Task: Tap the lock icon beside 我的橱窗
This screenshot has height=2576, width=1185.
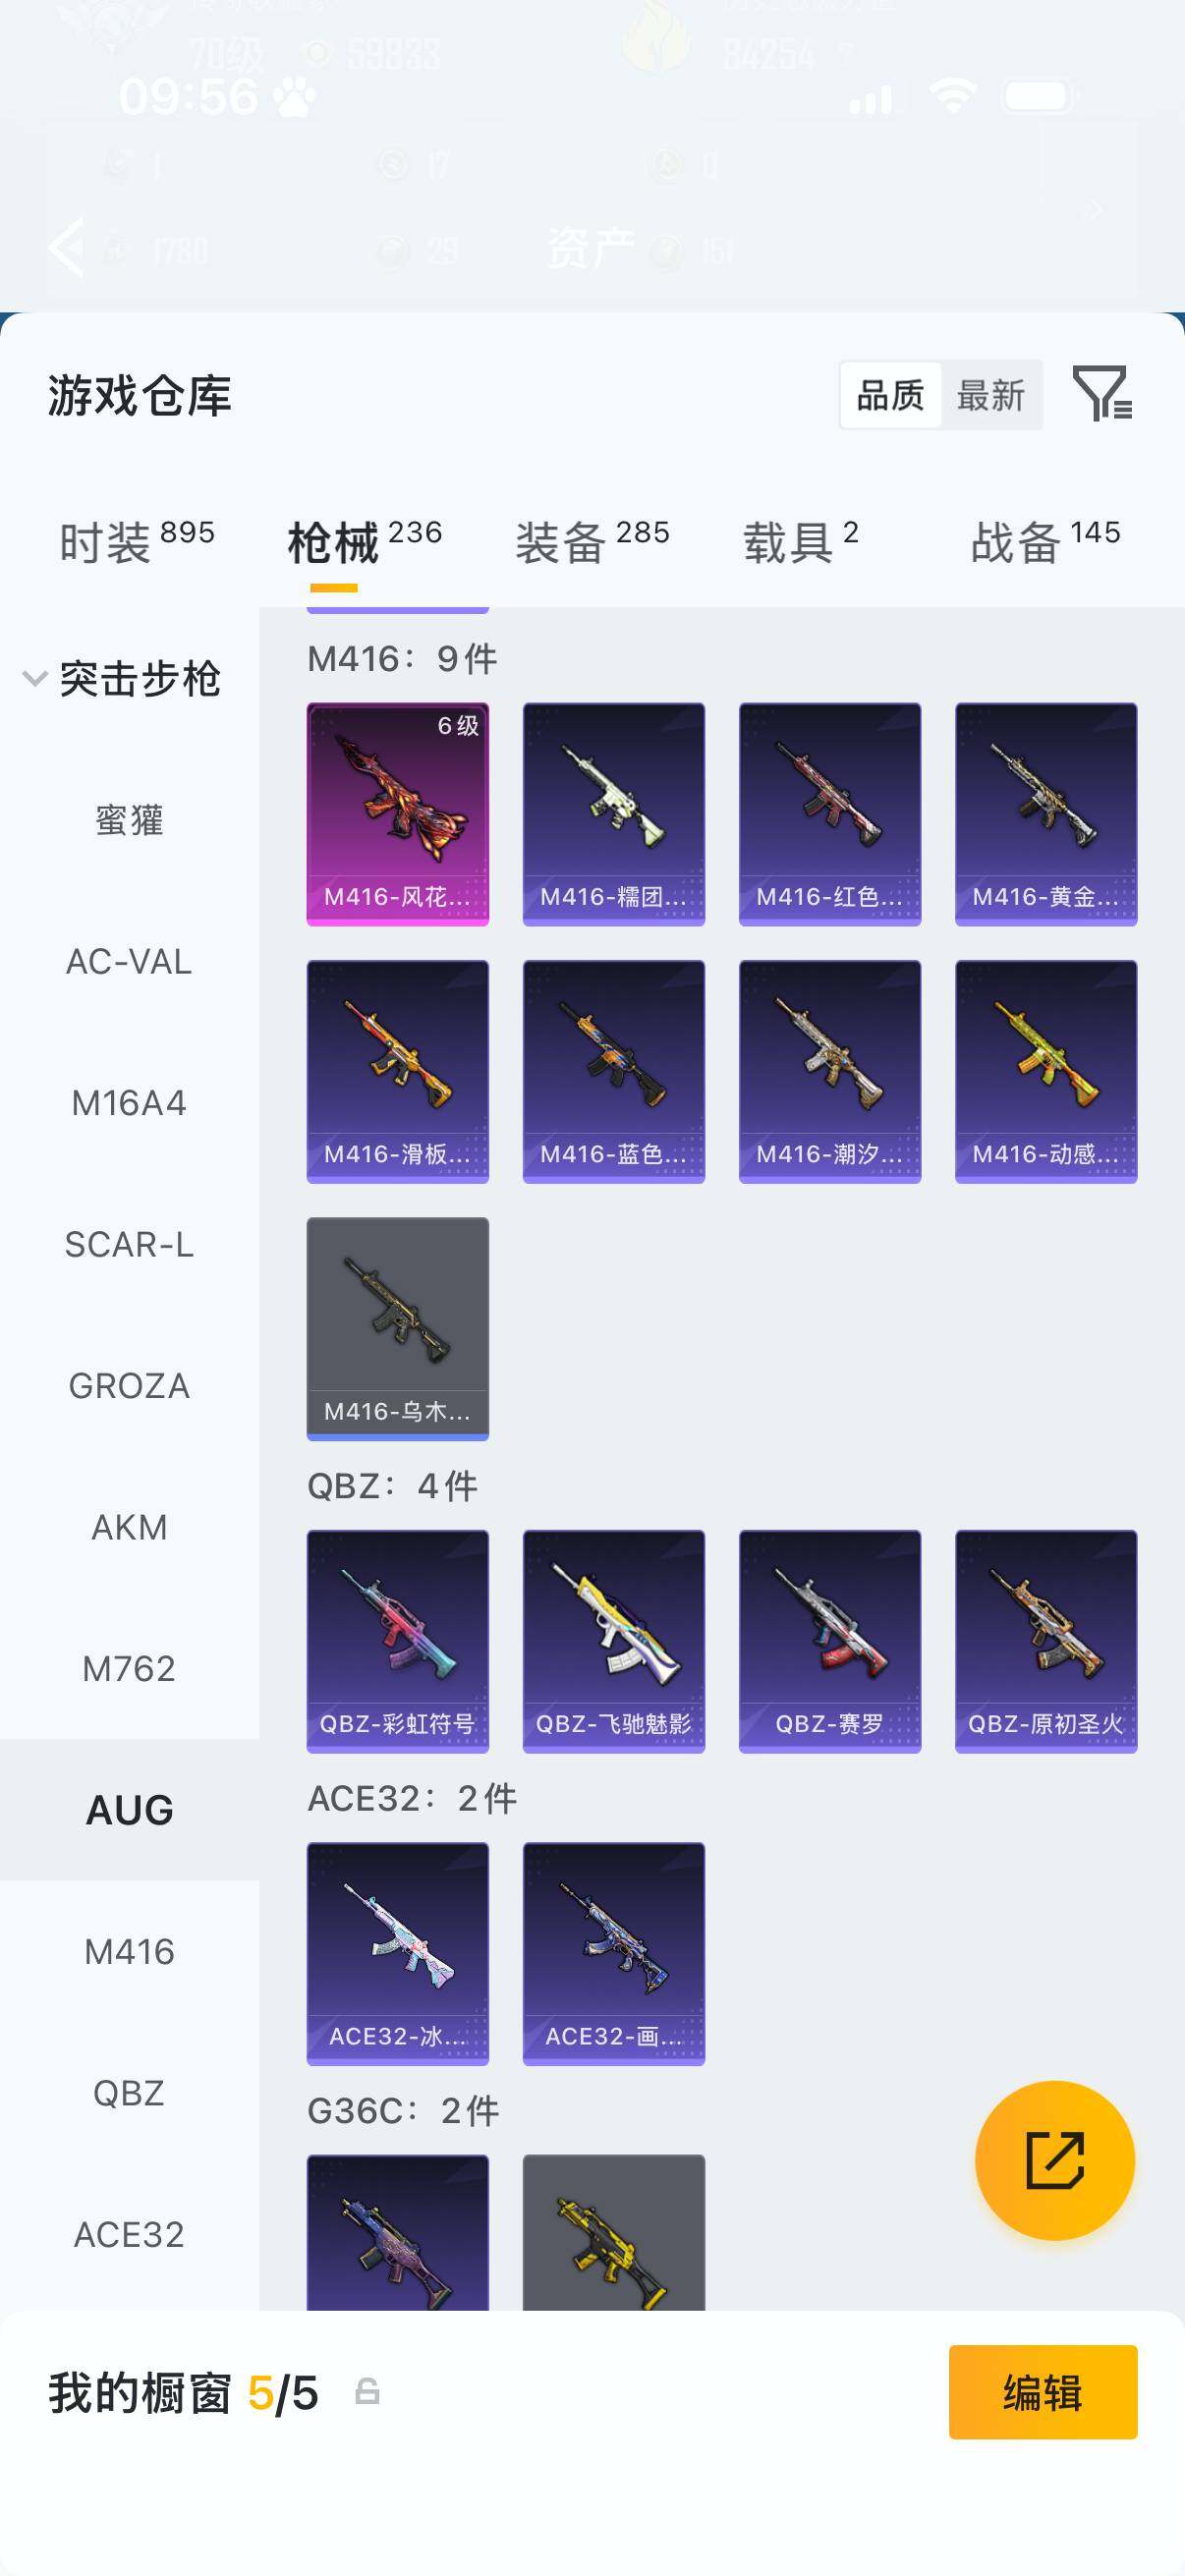Action: (x=367, y=2391)
